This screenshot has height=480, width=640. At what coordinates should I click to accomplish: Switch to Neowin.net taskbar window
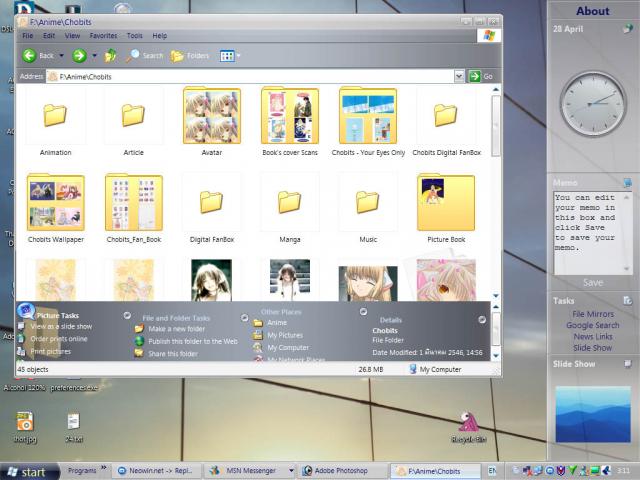156,471
